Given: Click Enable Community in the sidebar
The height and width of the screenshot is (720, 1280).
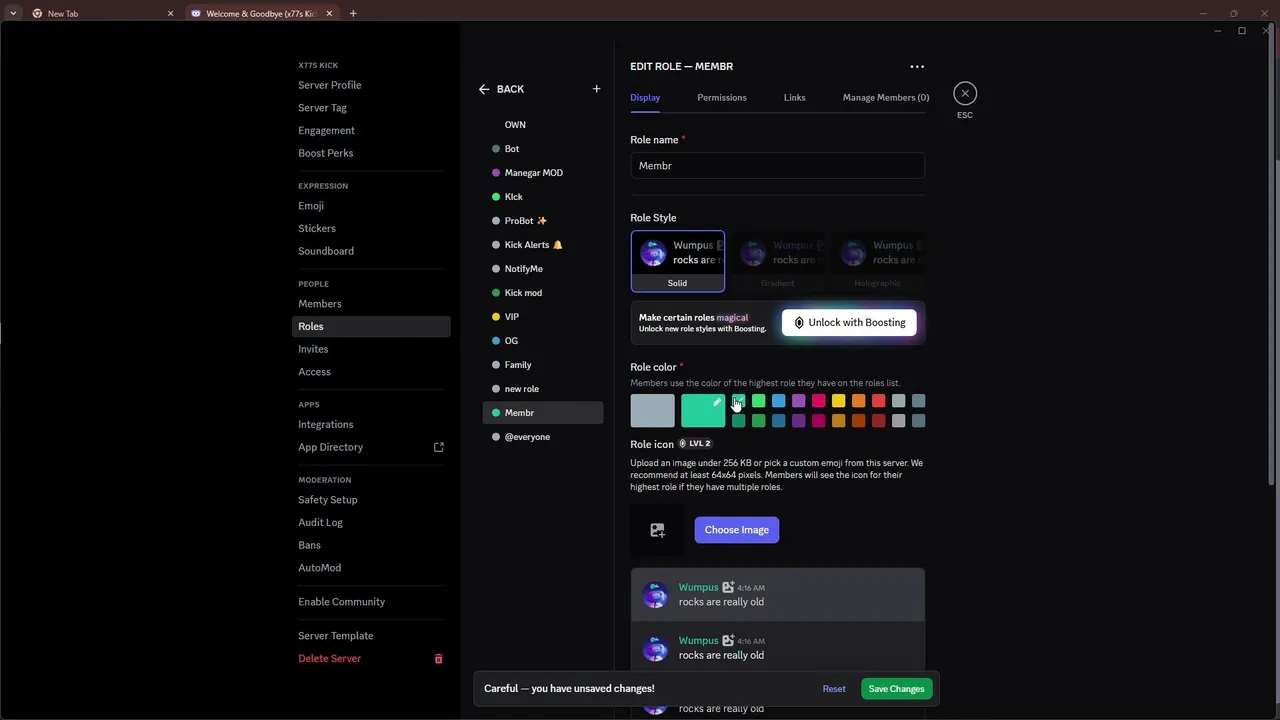Looking at the screenshot, I should coord(371,602).
